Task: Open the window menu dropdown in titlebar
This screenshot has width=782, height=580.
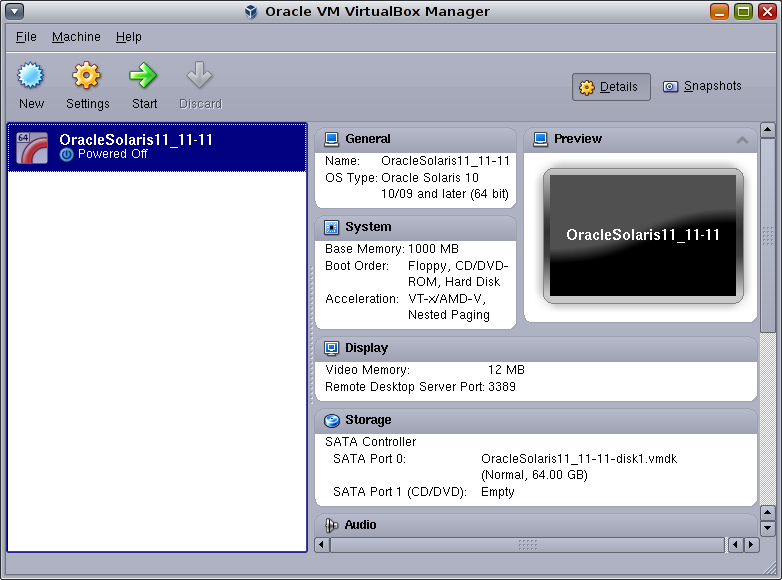Action: tap(14, 12)
